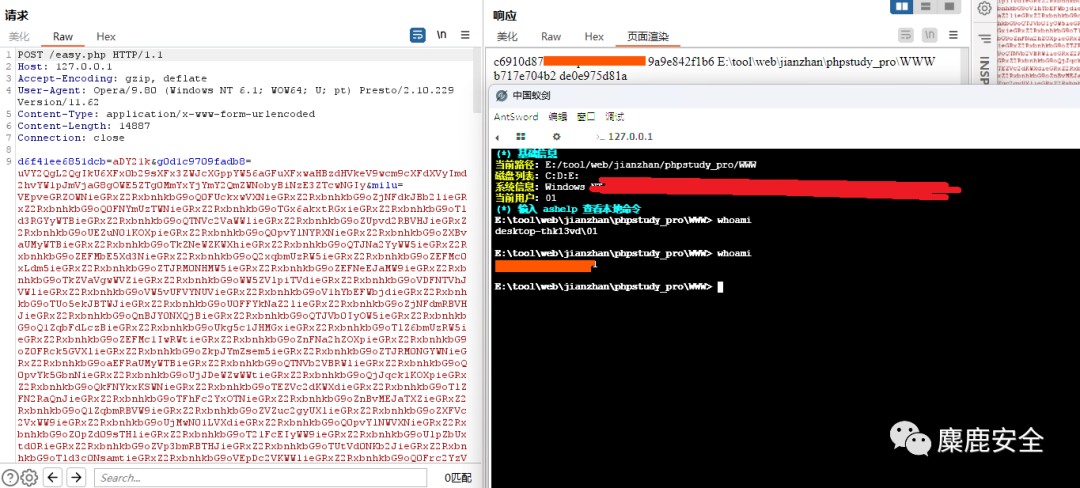Screen dimensions: 1080x488
Task: Click the AntSword tab-bar left arrow
Action: [x=497, y=137]
